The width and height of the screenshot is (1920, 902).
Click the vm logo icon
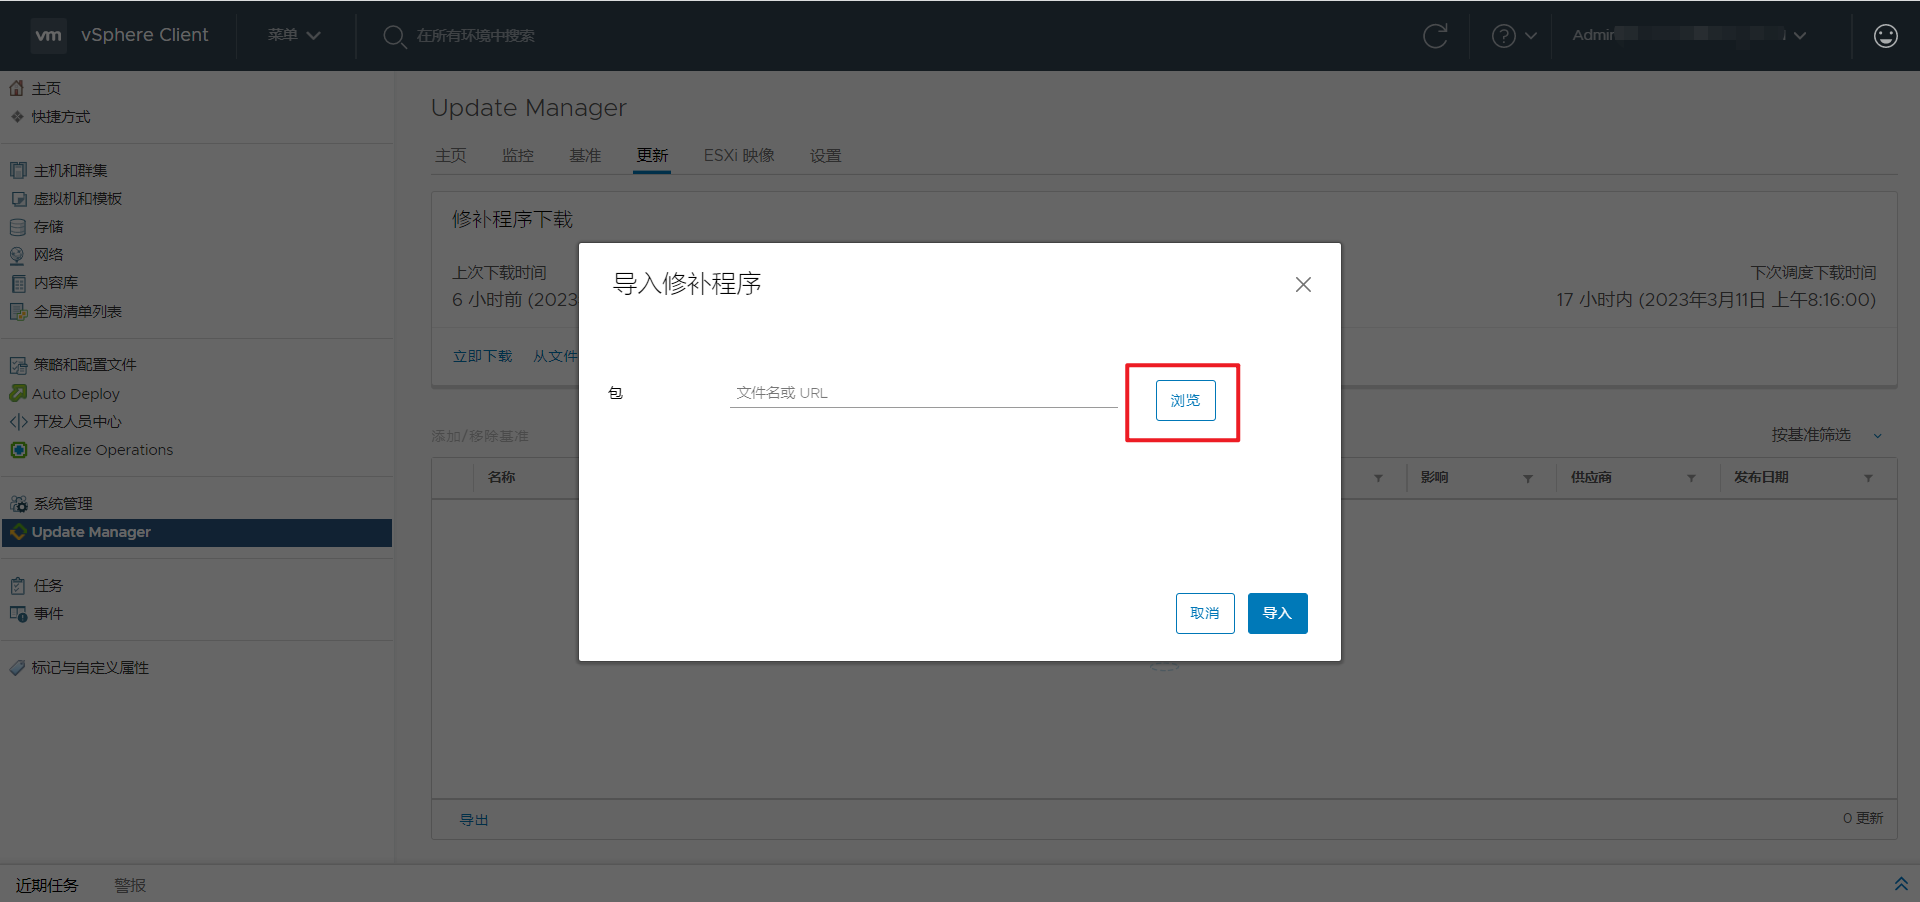[48, 35]
